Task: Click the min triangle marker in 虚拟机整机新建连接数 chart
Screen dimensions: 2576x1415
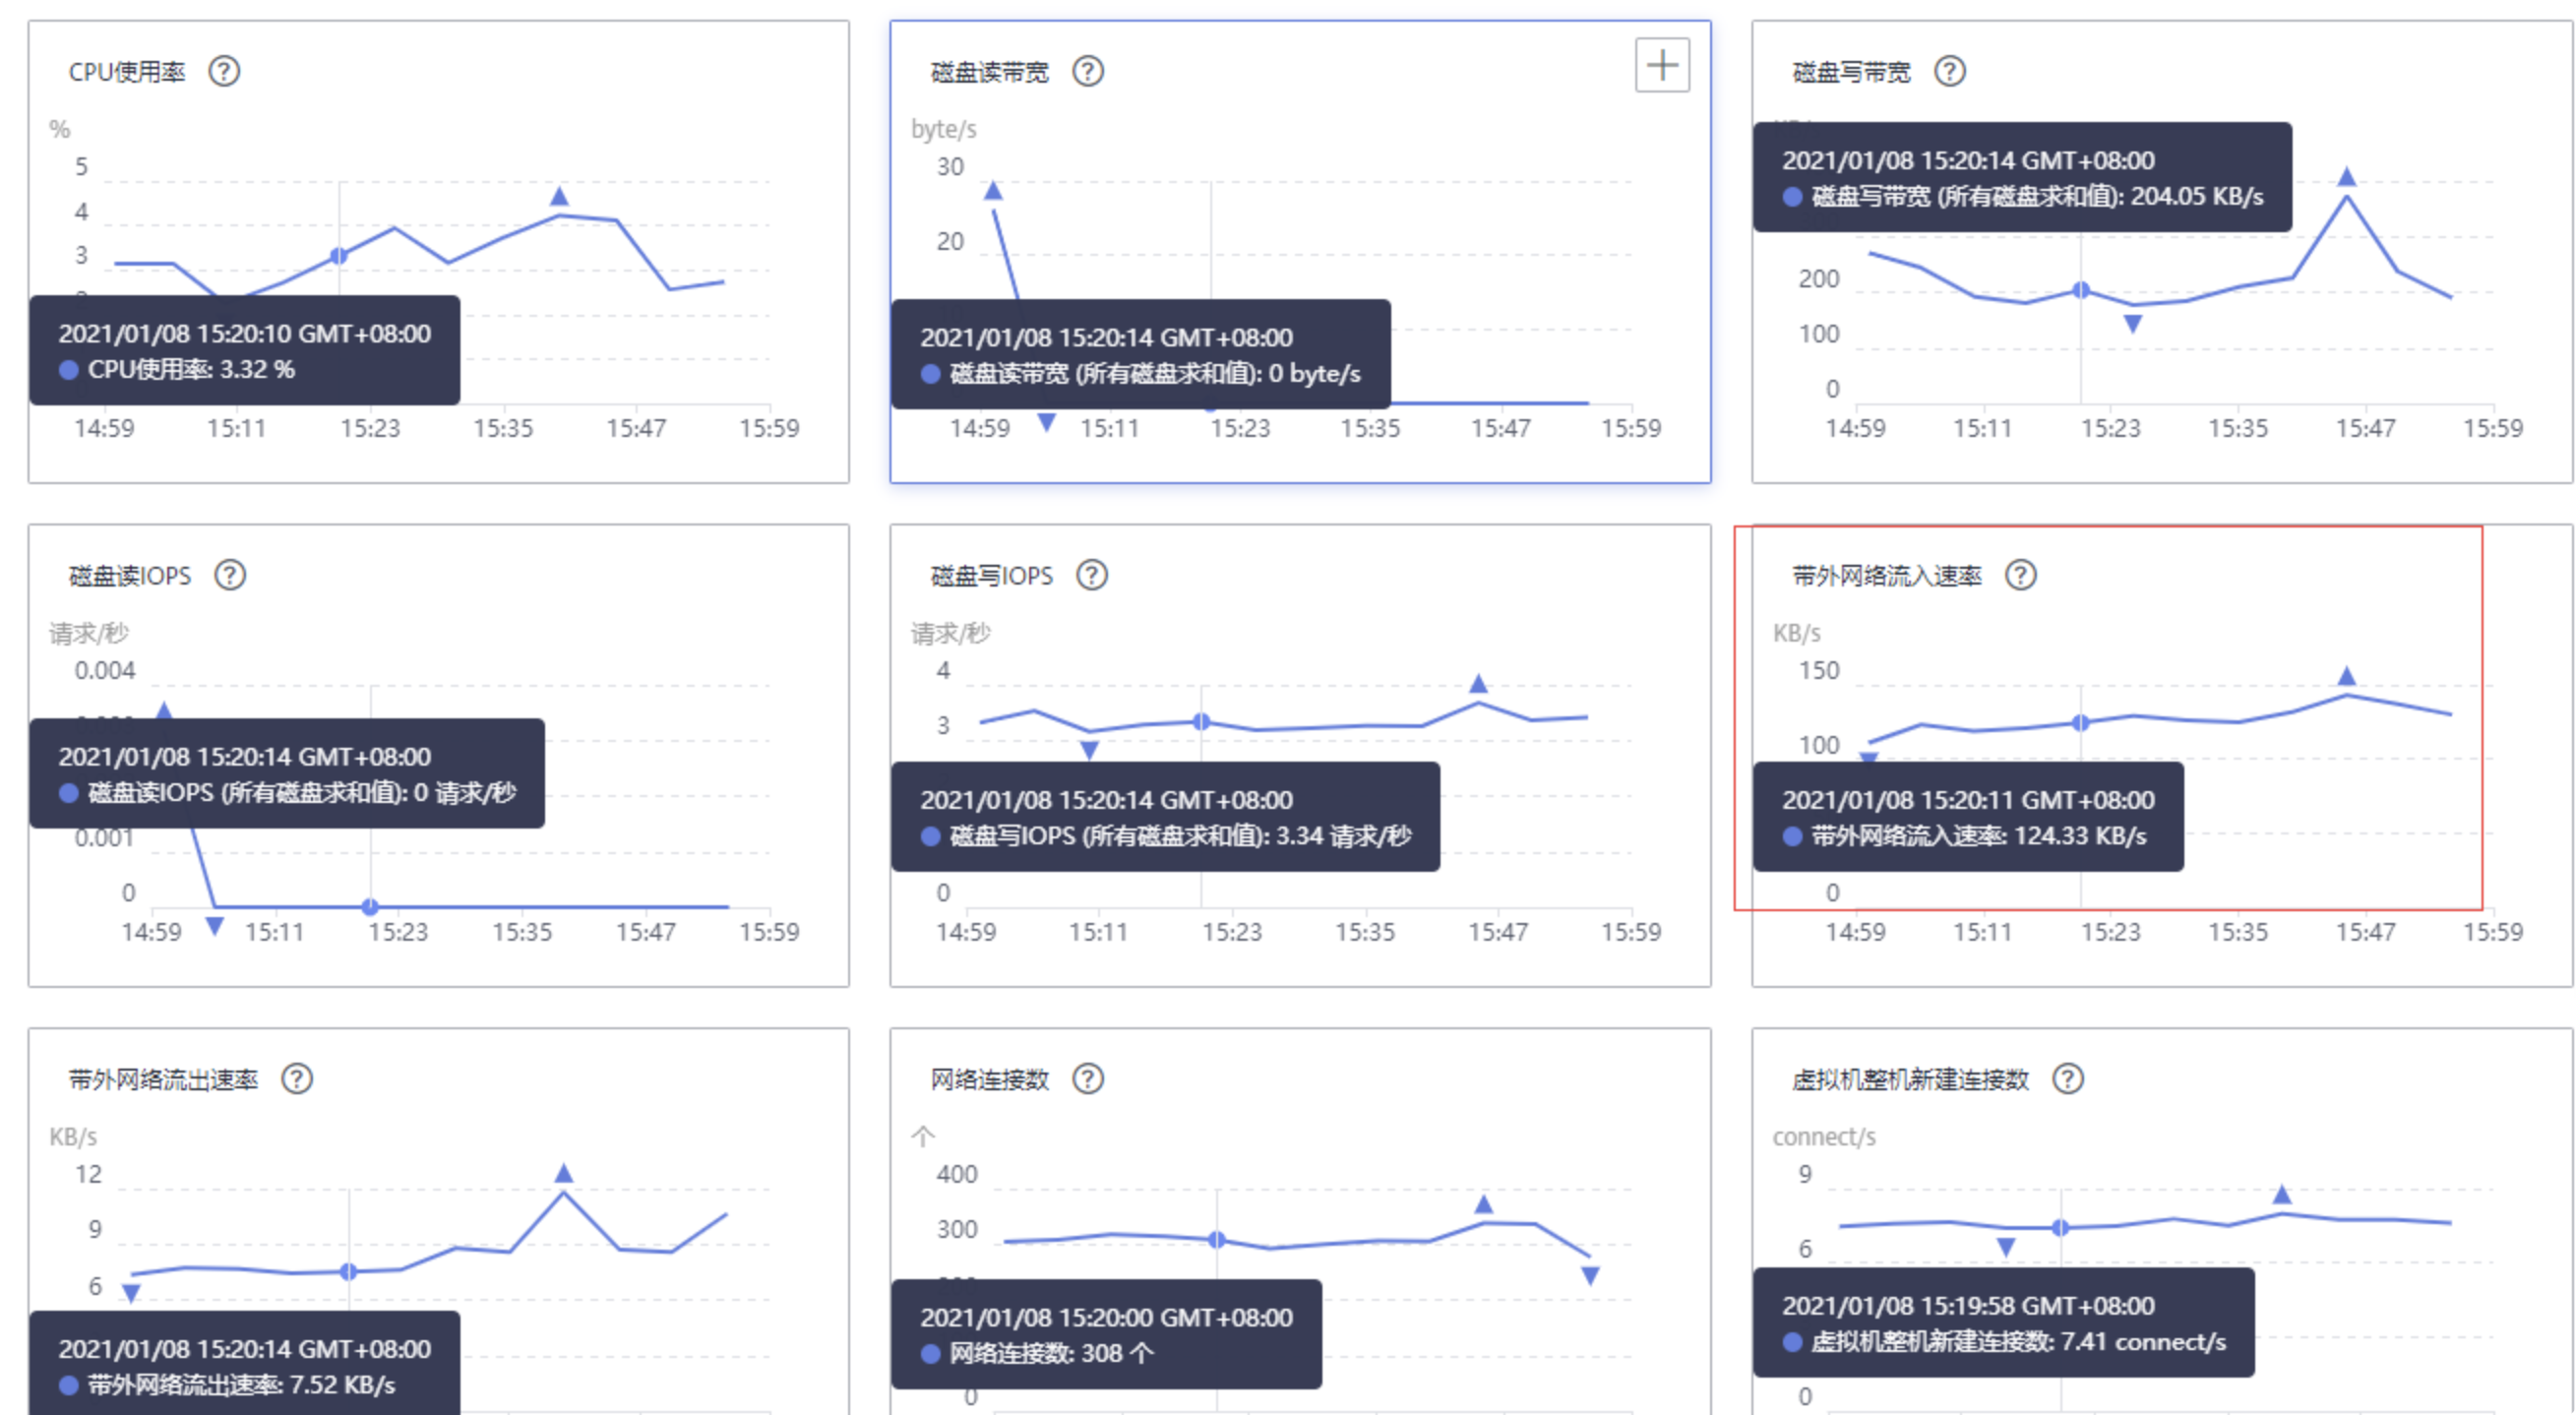Action: (x=2006, y=1247)
